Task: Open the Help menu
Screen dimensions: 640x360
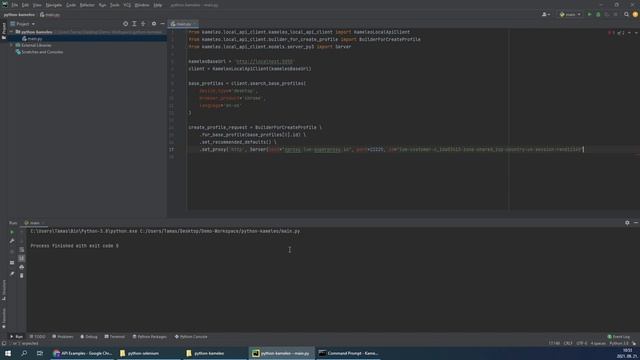Action: [x=158, y=5]
